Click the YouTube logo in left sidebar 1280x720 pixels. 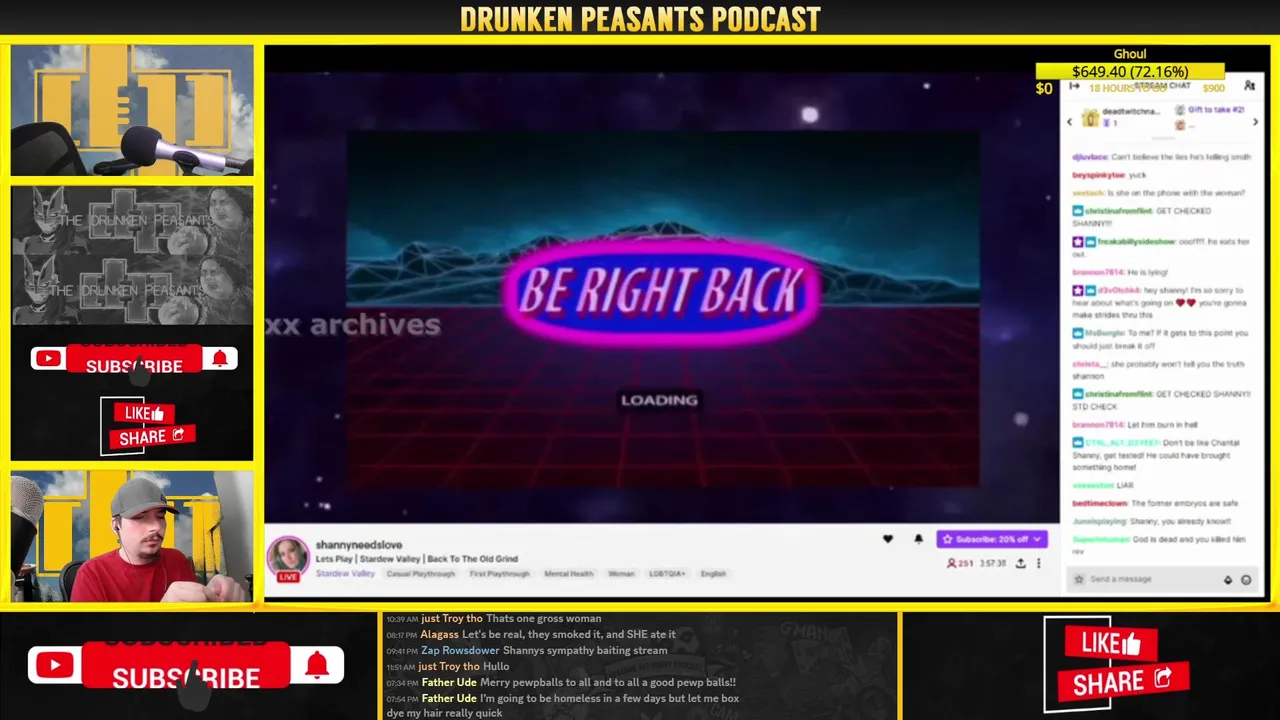[47, 358]
